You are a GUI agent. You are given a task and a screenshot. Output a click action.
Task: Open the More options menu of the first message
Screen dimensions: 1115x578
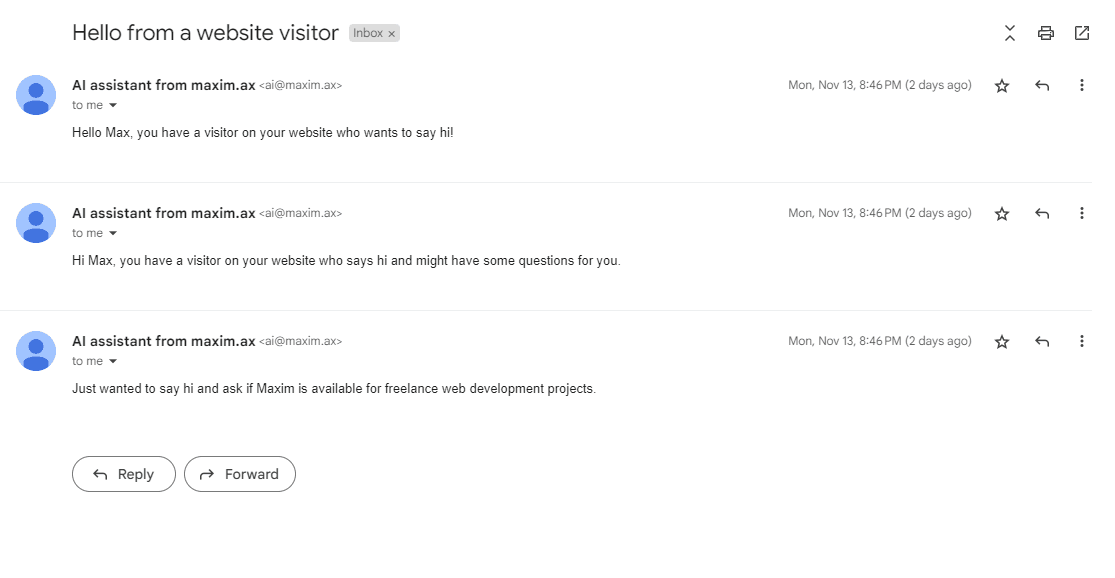1082,86
